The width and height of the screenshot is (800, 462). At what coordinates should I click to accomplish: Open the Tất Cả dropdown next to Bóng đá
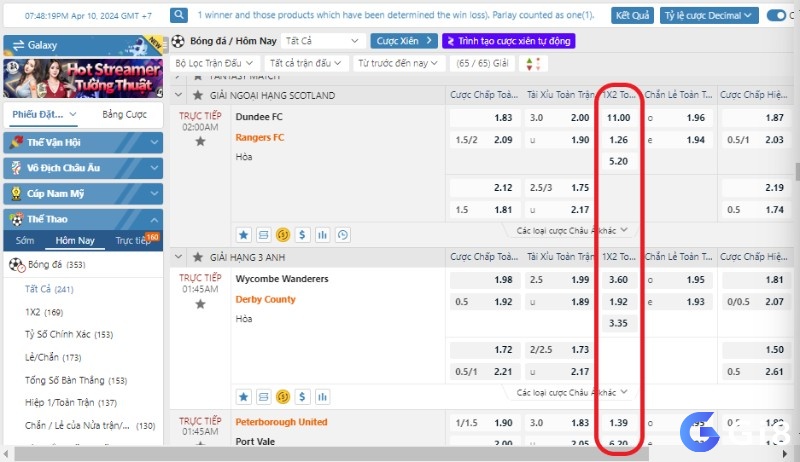click(x=323, y=41)
